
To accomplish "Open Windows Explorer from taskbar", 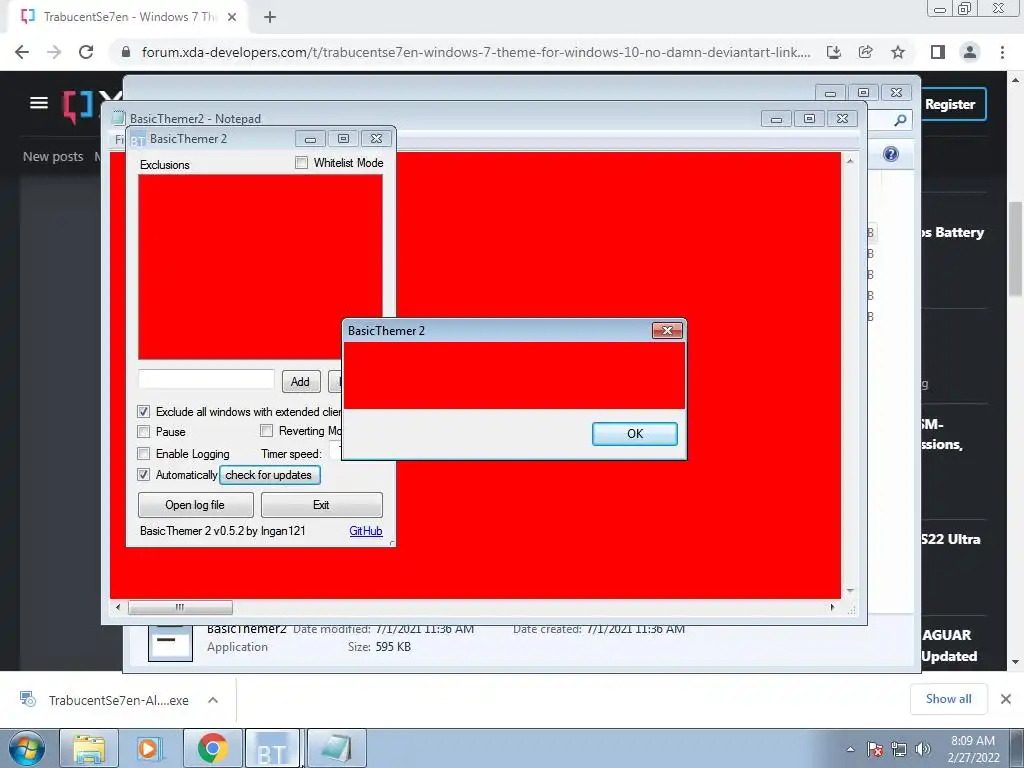I will (89, 748).
